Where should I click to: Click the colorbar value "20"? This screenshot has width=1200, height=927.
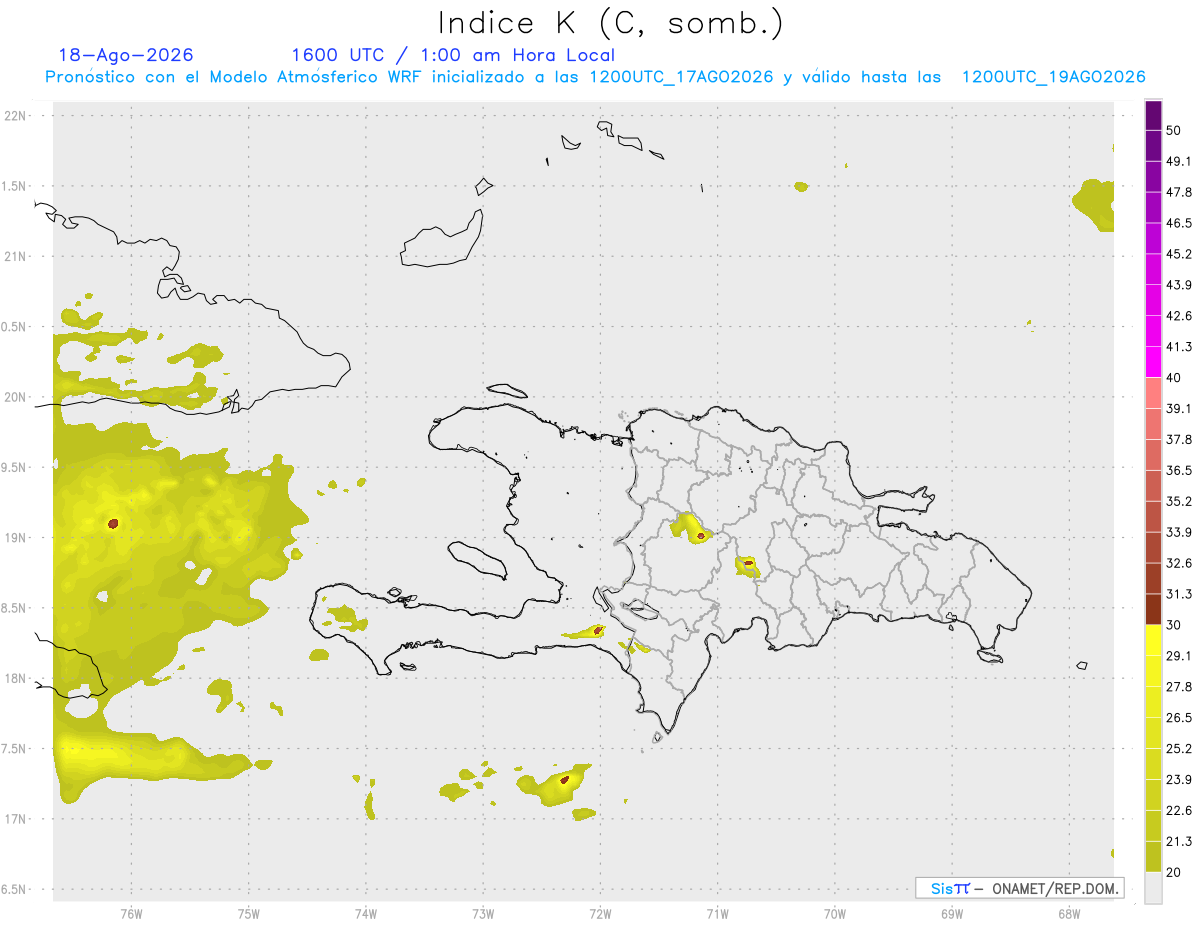point(1173,872)
